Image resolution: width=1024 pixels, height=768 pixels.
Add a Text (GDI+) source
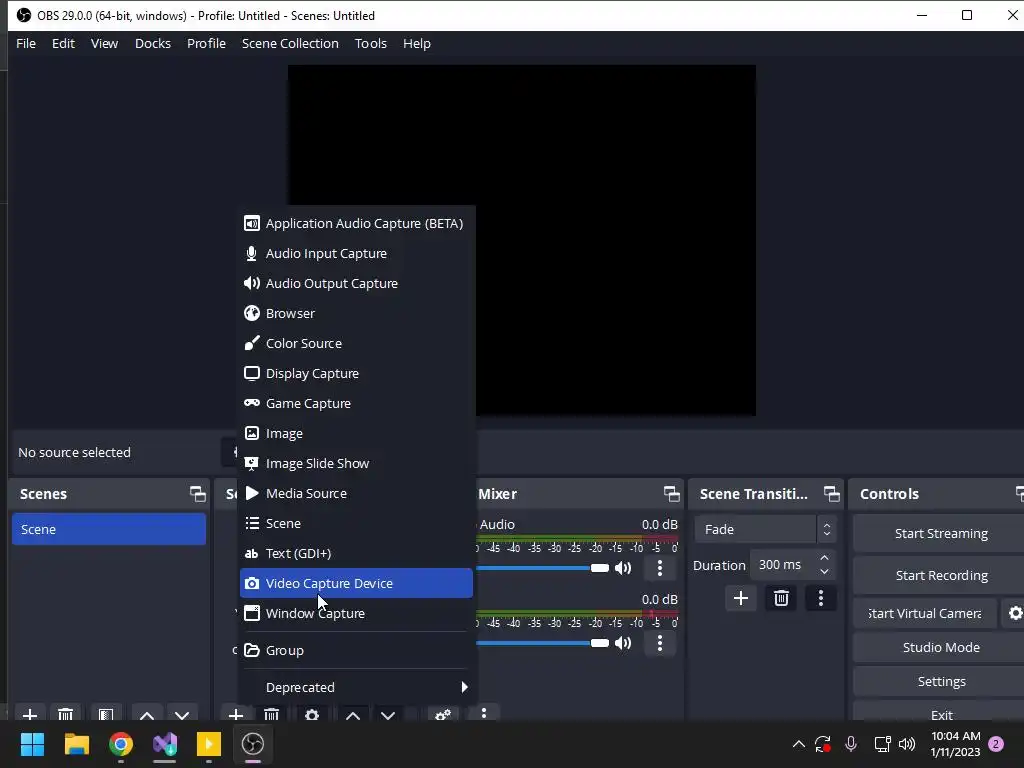point(356,554)
